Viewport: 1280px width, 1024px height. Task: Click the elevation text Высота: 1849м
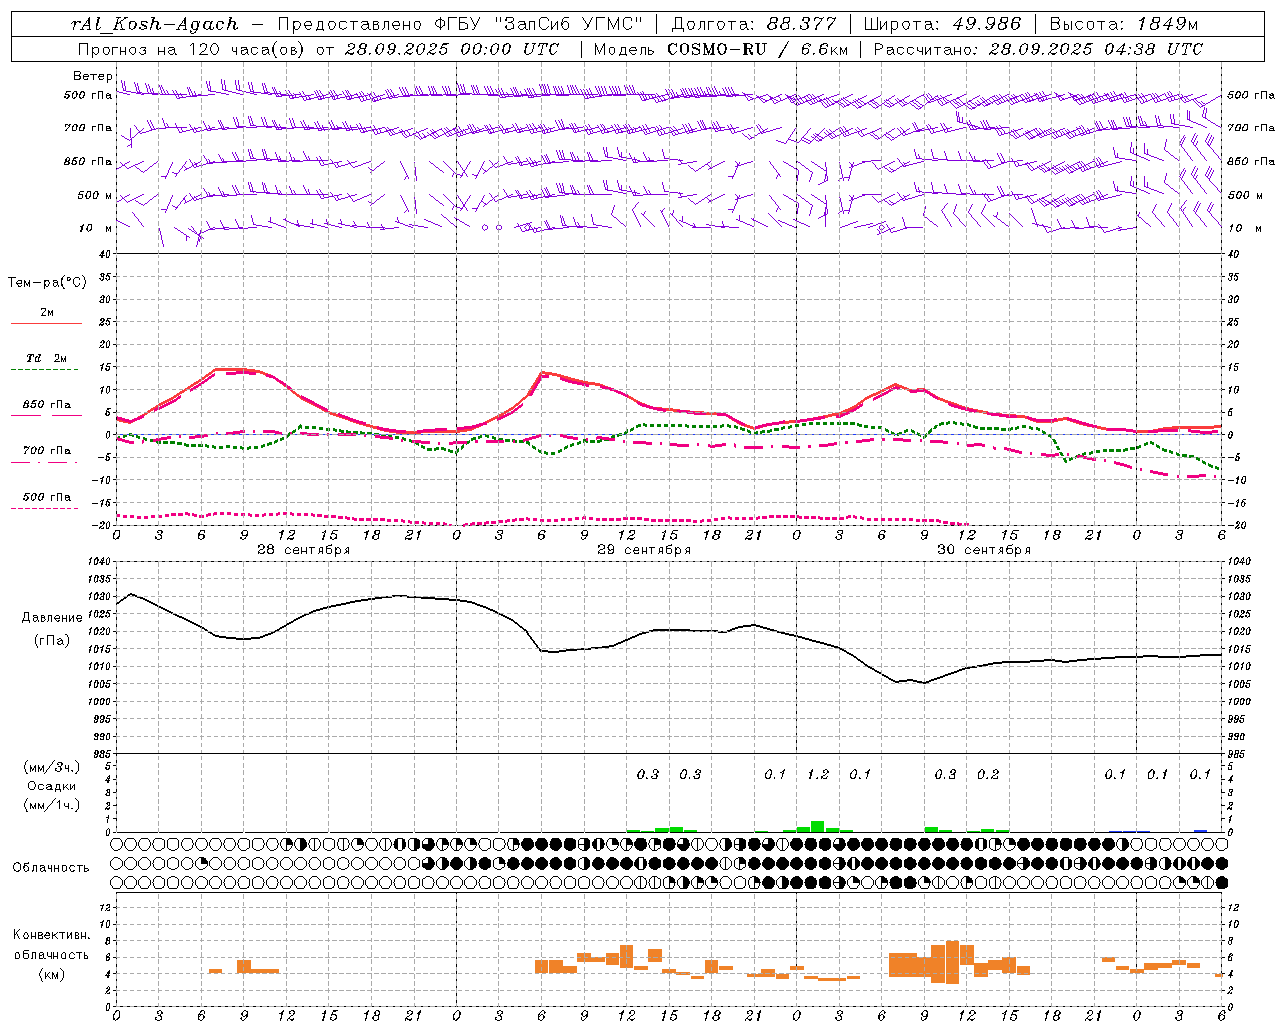click(1124, 24)
